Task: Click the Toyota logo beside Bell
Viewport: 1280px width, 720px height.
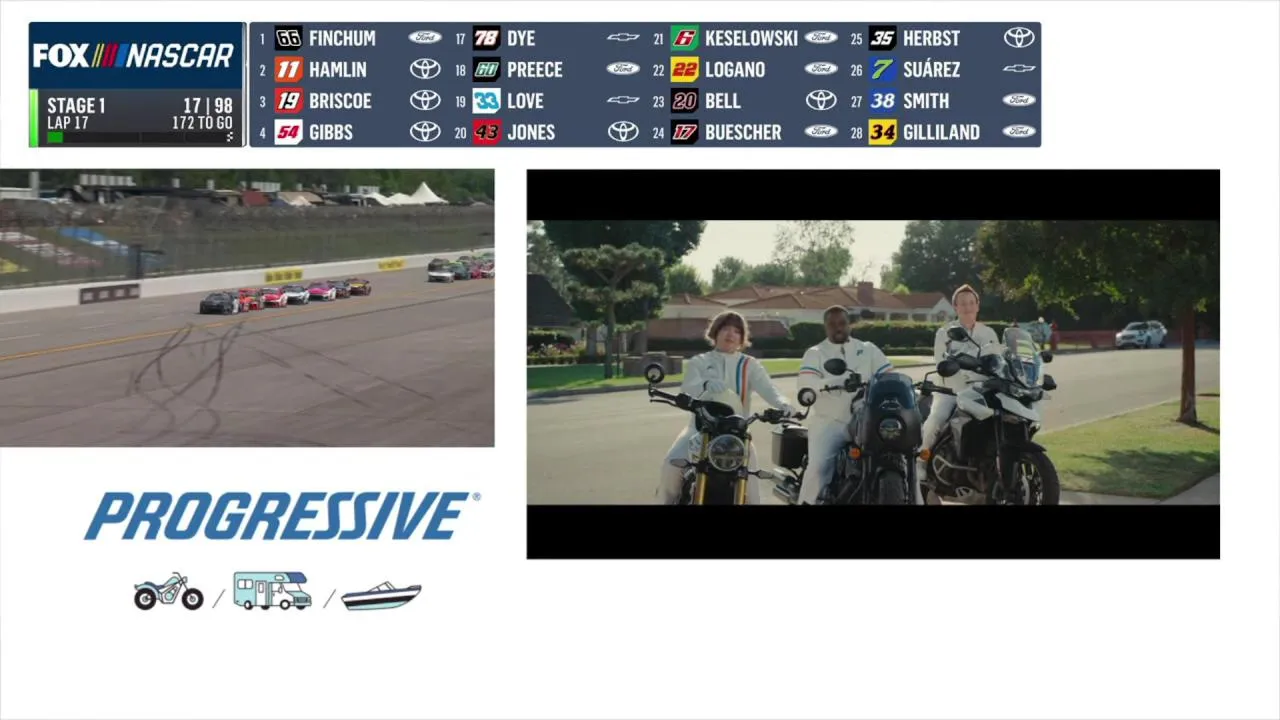Action: (821, 100)
